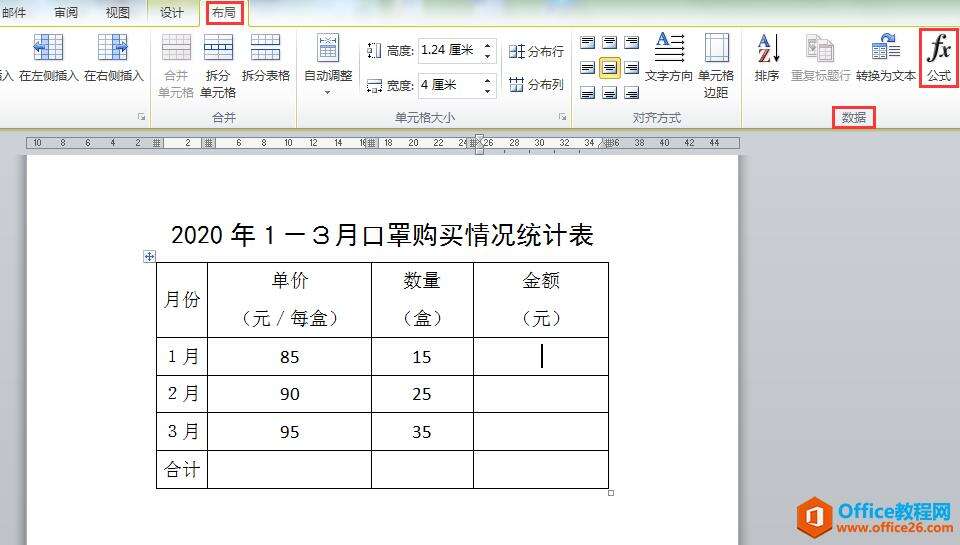960x545 pixels.
Task: Click the table move handle
Action: (149, 256)
